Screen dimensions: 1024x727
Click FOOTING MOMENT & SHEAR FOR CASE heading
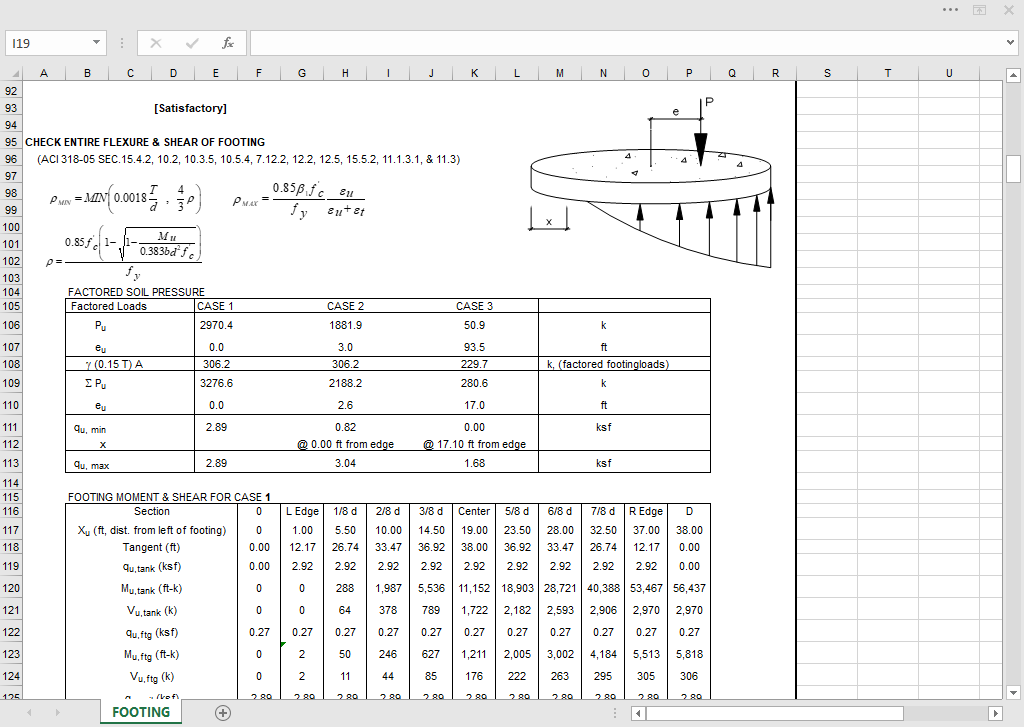point(169,497)
